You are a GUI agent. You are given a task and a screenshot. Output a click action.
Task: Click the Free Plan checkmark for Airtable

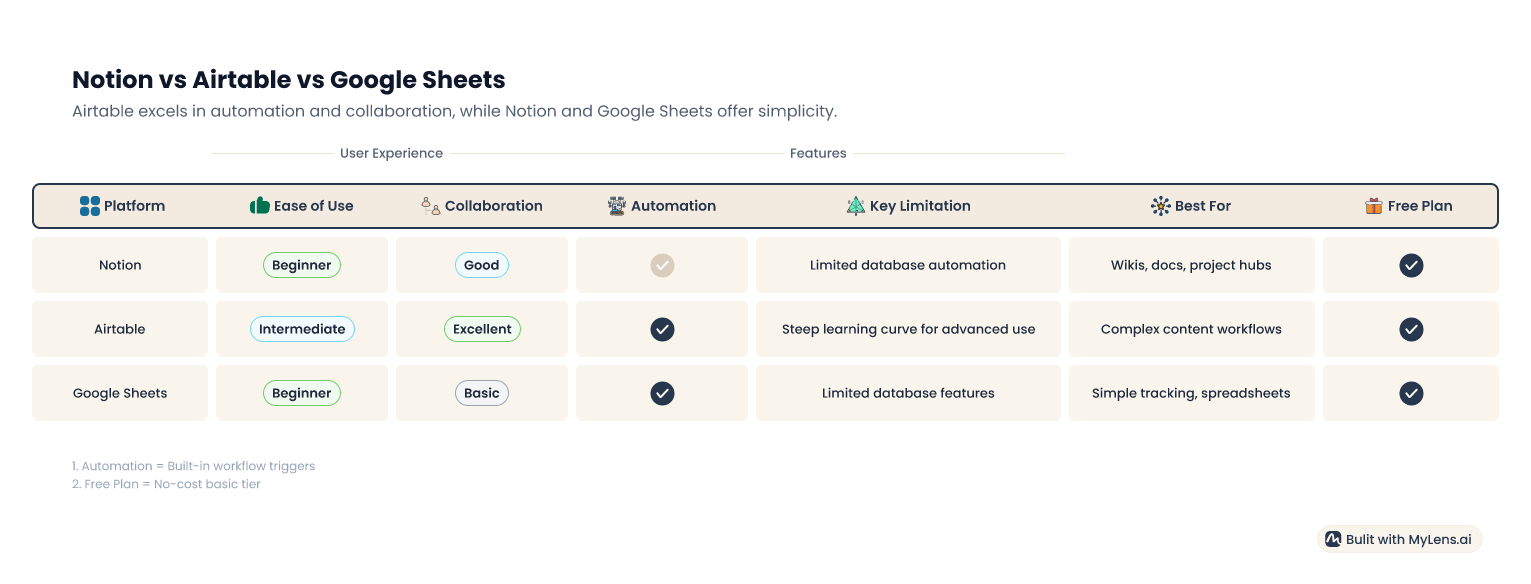pos(1411,329)
